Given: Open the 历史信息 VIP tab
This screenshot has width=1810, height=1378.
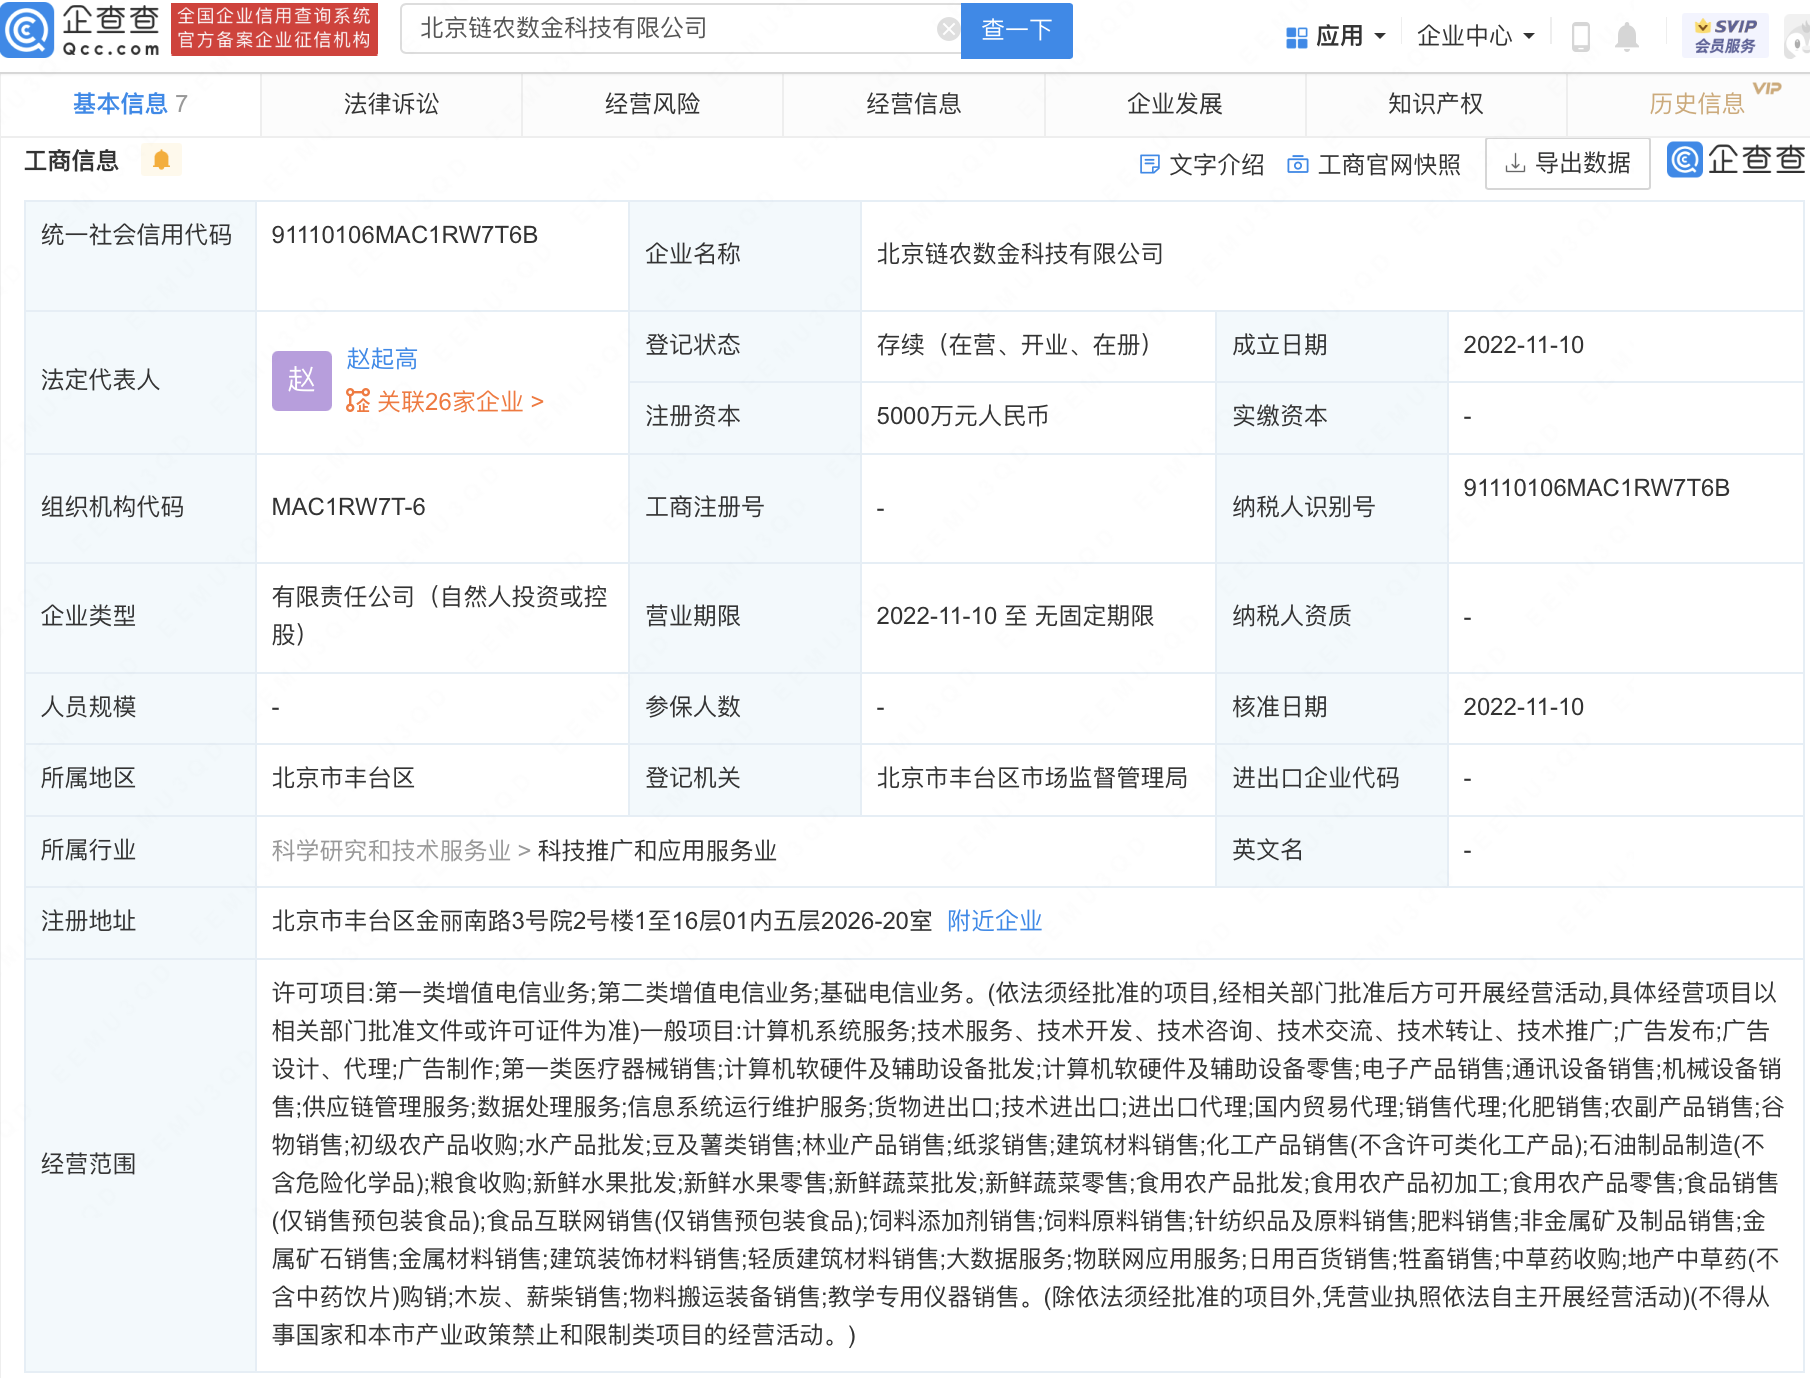Looking at the screenshot, I should pyautogui.click(x=1697, y=104).
